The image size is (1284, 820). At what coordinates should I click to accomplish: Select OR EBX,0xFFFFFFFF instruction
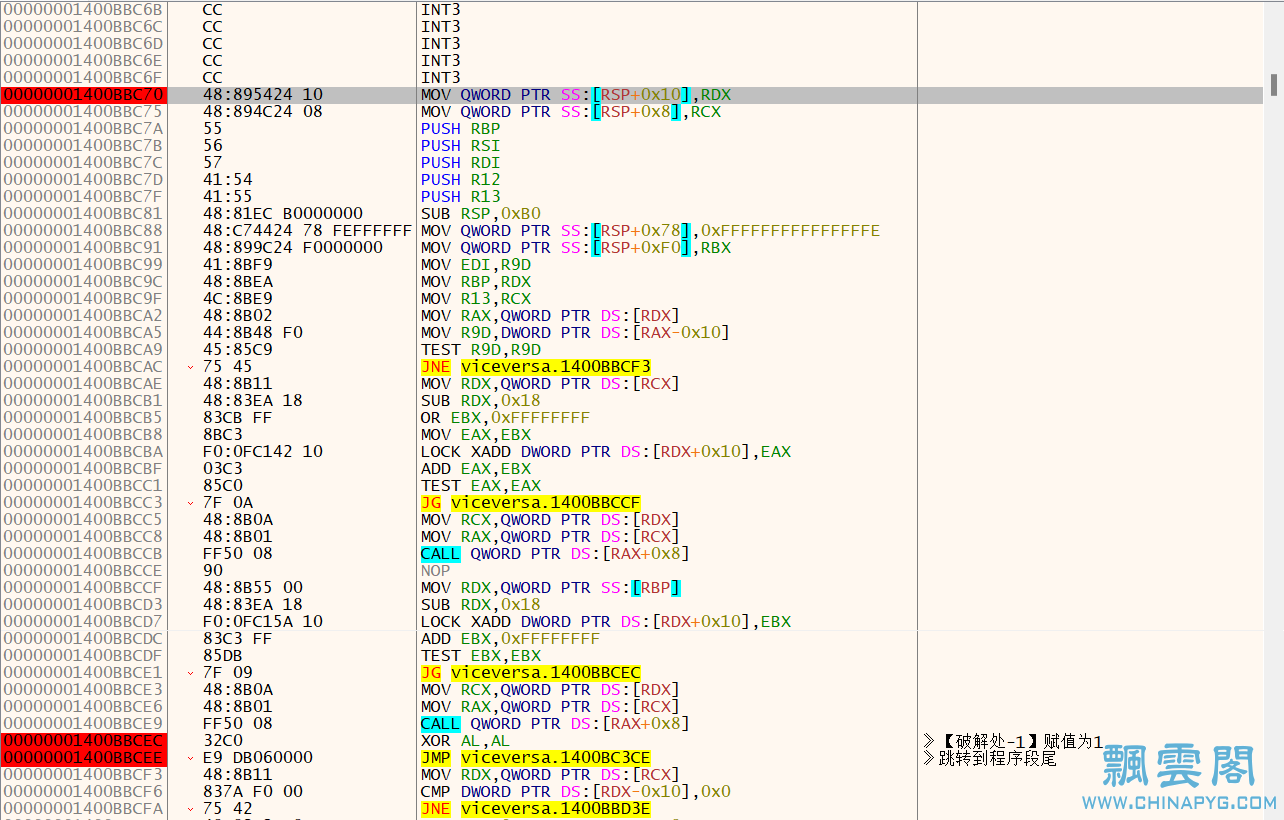tap(506, 418)
